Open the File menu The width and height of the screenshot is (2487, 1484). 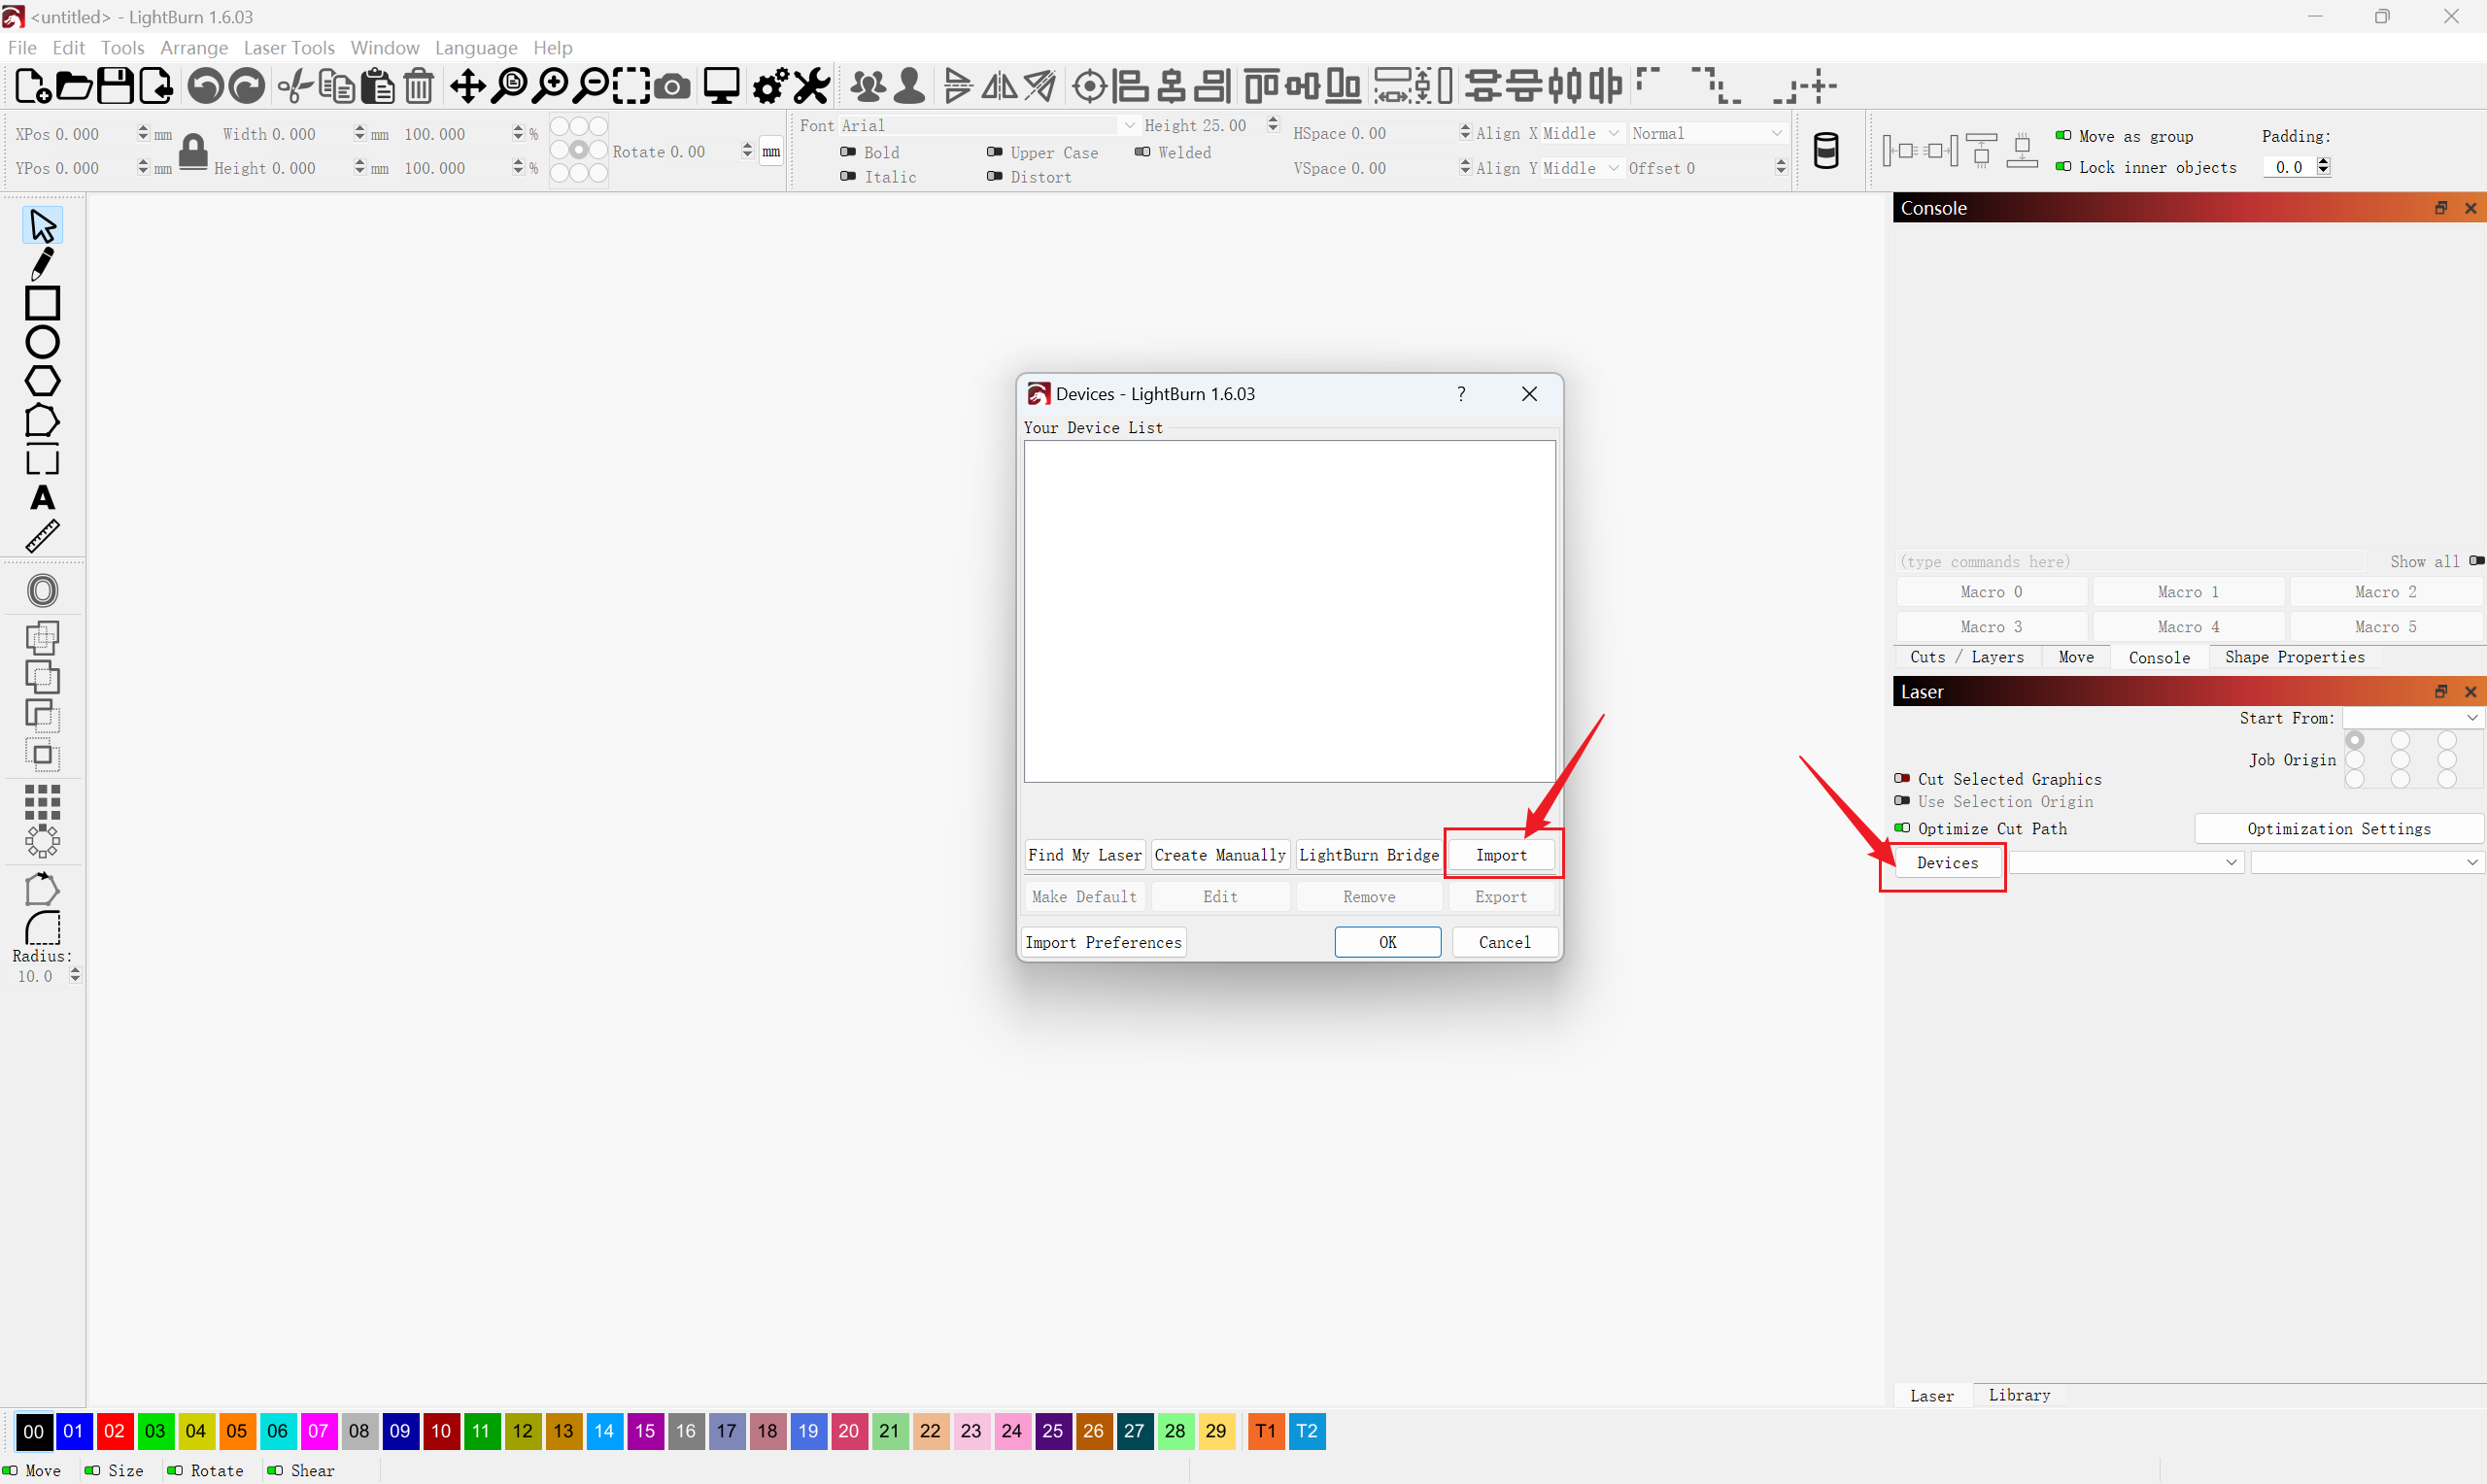pos(22,48)
